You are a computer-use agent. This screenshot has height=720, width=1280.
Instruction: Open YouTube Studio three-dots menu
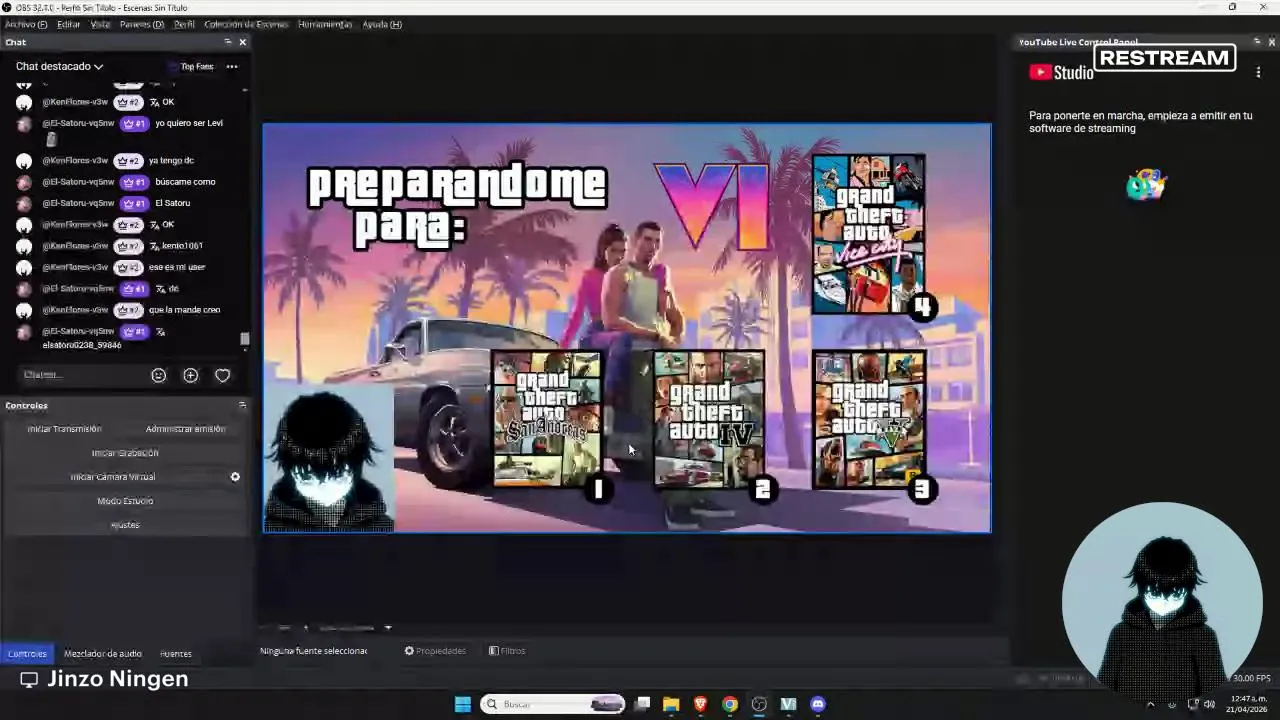coord(1258,72)
